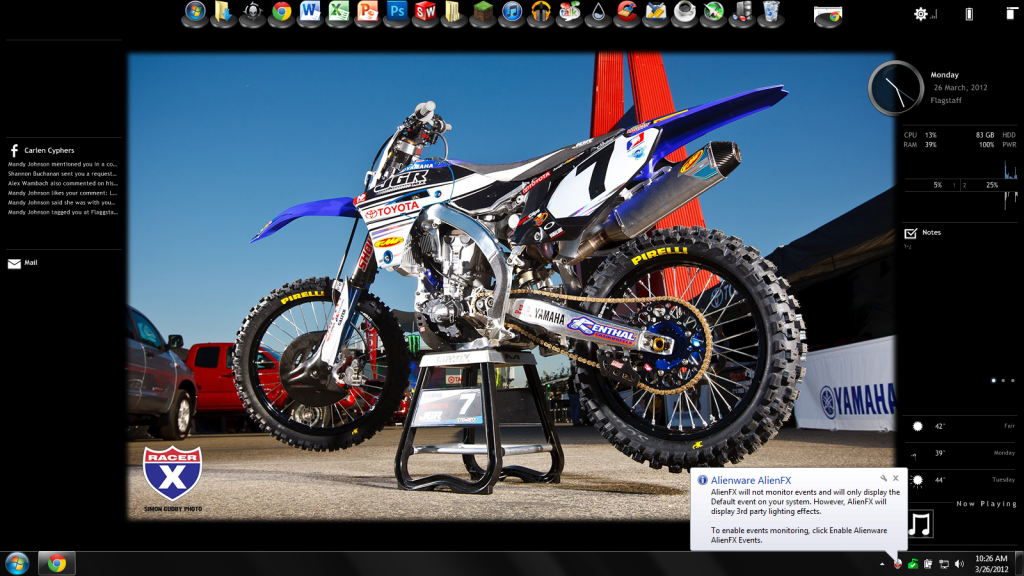The width and height of the screenshot is (1024, 576).
Task: Open the Windows Start menu
Action: coord(17,563)
